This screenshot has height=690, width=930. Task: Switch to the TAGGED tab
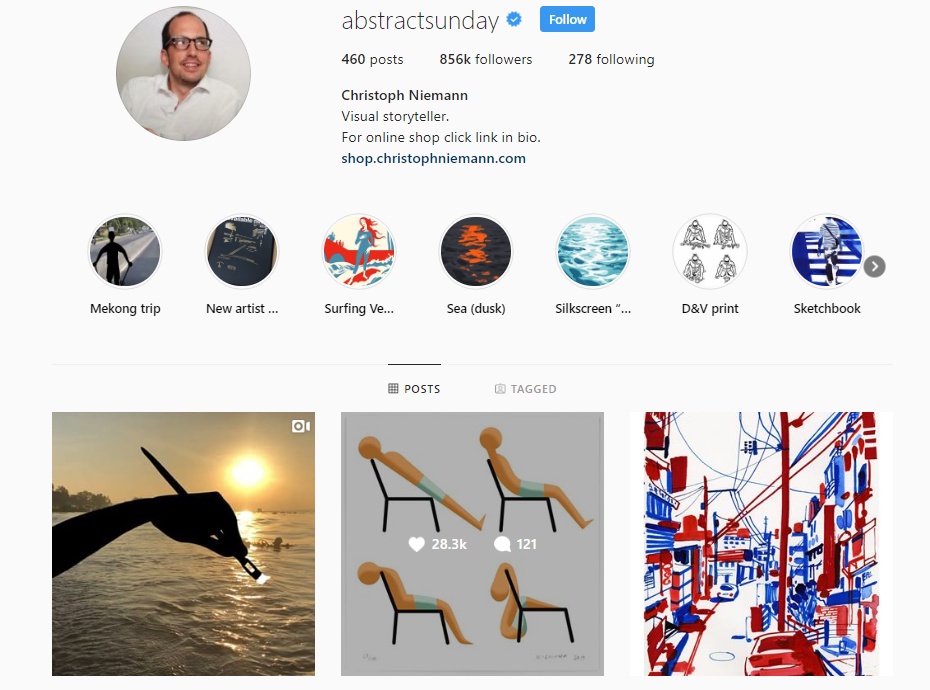tap(525, 389)
